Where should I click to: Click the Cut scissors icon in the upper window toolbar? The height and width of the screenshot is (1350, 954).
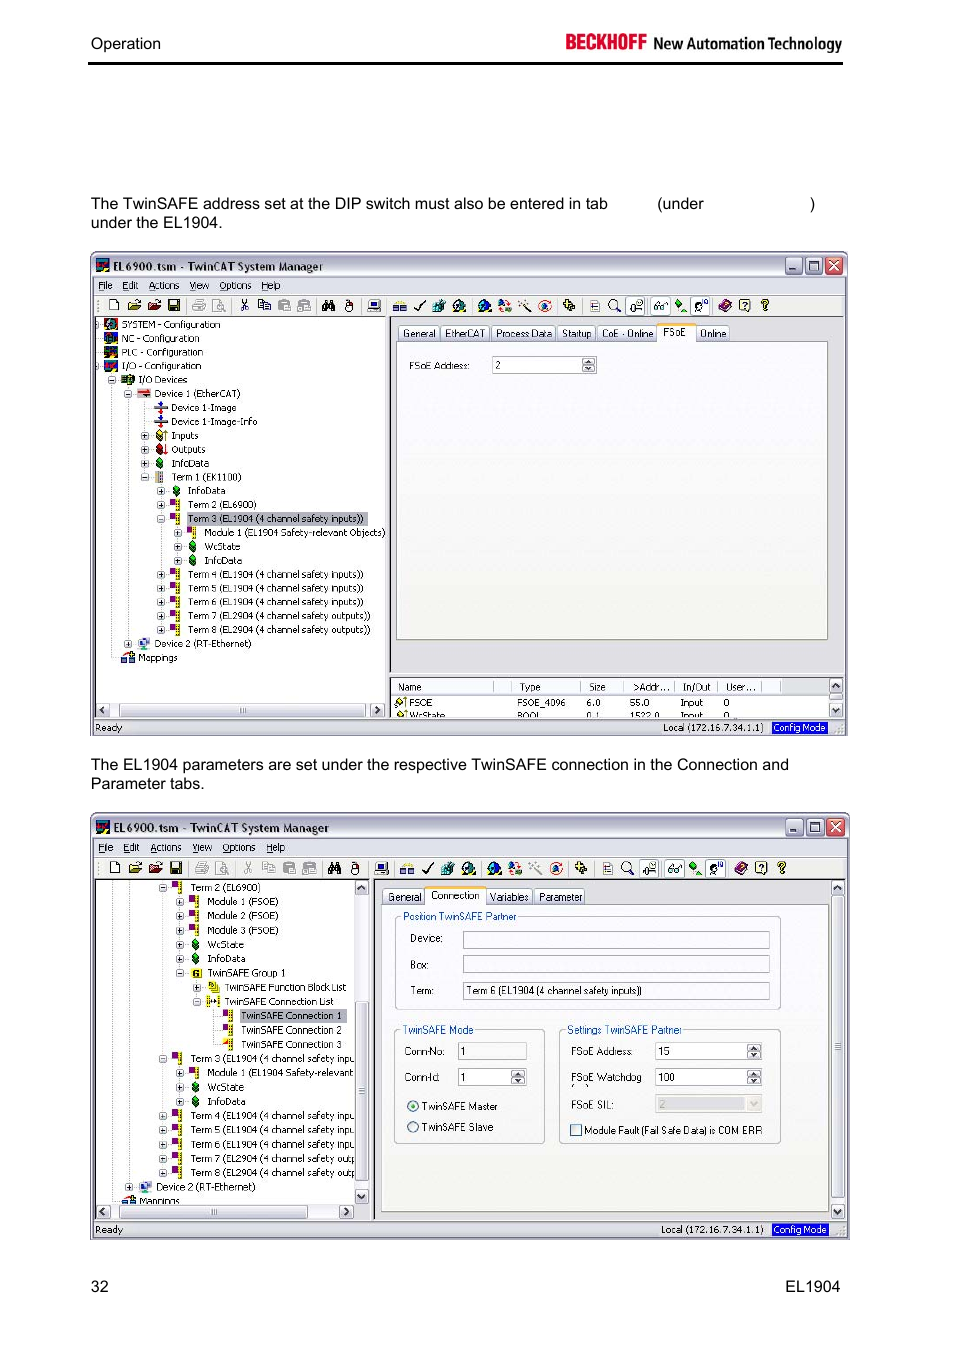pos(244,306)
